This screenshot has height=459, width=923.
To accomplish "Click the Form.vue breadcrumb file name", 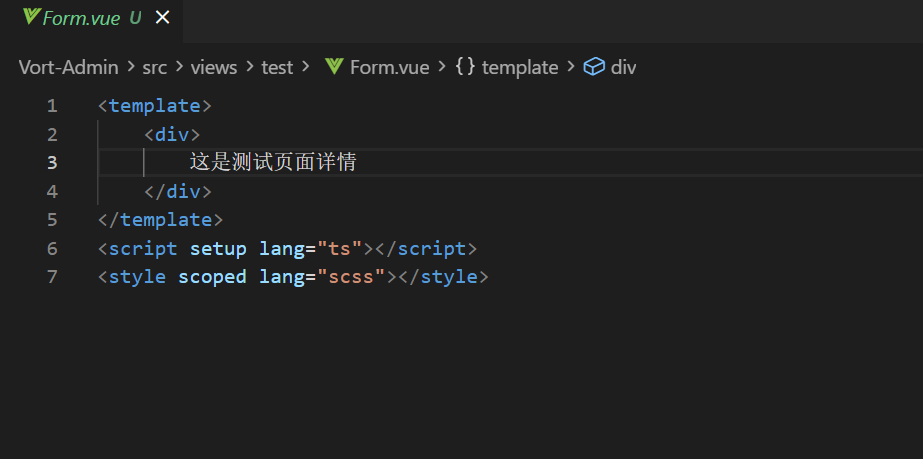I will pyautogui.click(x=389, y=67).
